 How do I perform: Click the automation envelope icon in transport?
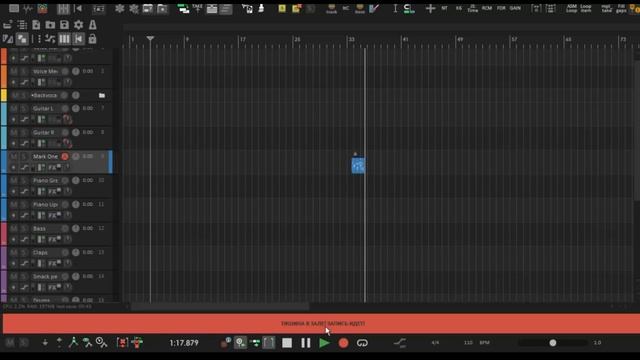point(400,343)
